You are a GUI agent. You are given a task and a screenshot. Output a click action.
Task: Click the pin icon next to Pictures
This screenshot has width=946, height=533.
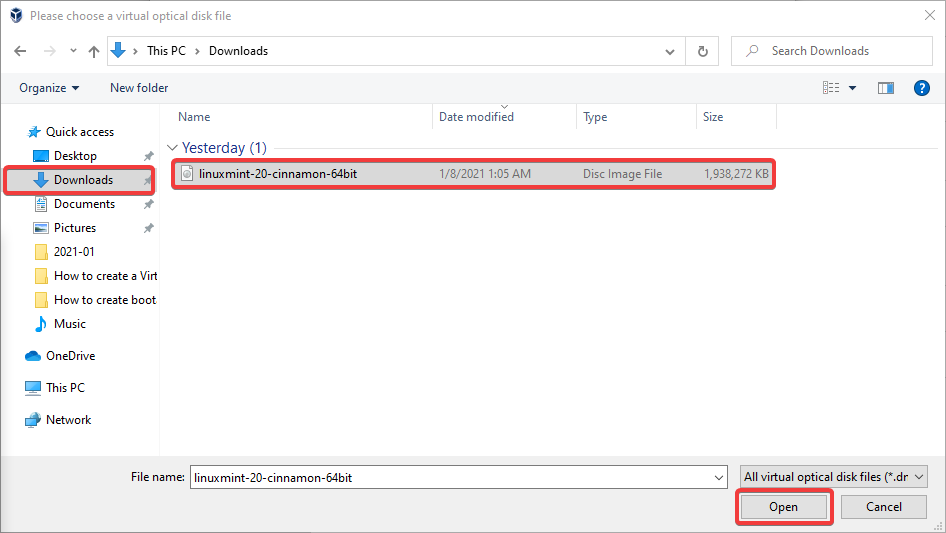(x=148, y=228)
